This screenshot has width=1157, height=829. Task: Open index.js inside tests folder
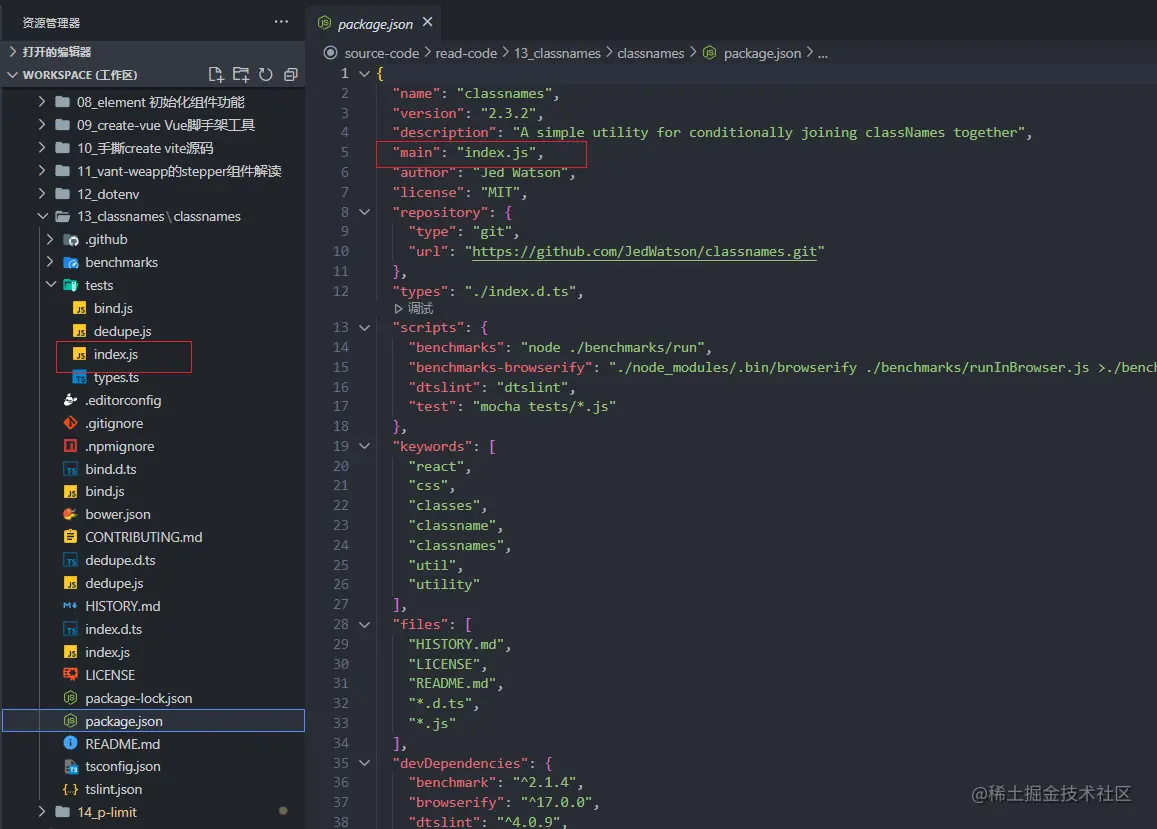116,354
